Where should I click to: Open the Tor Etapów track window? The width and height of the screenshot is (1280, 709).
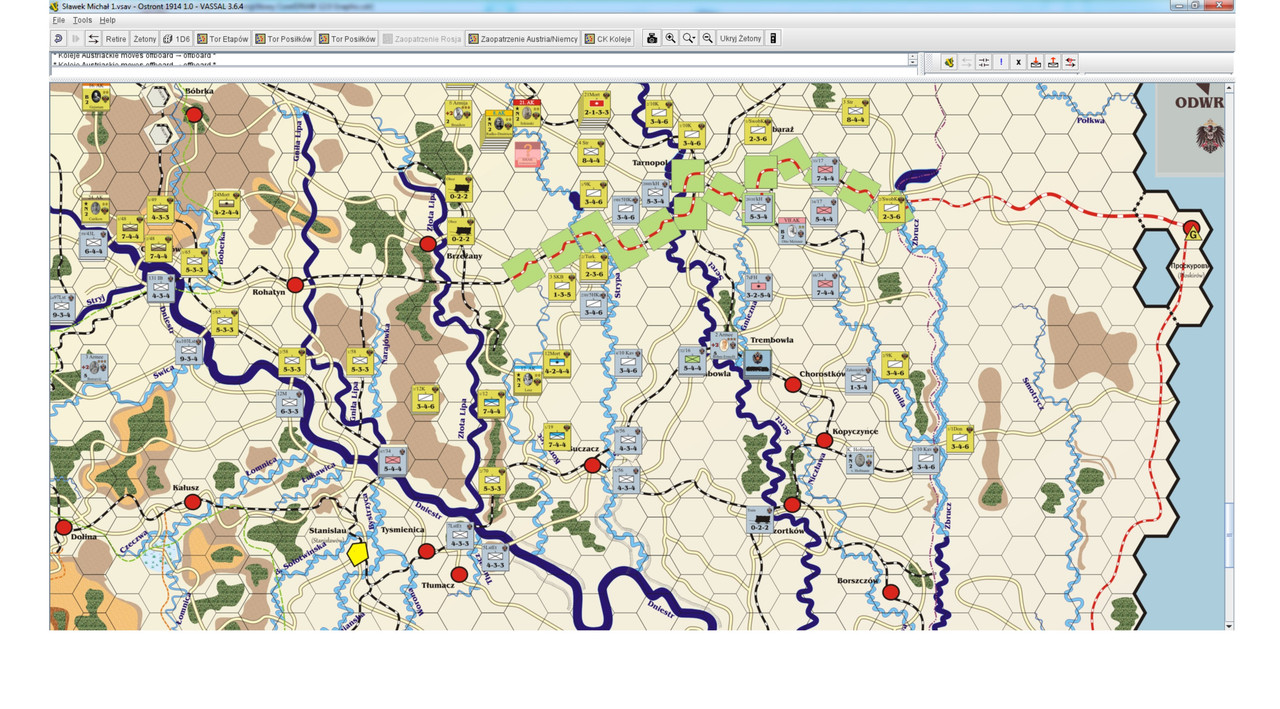(x=223, y=39)
